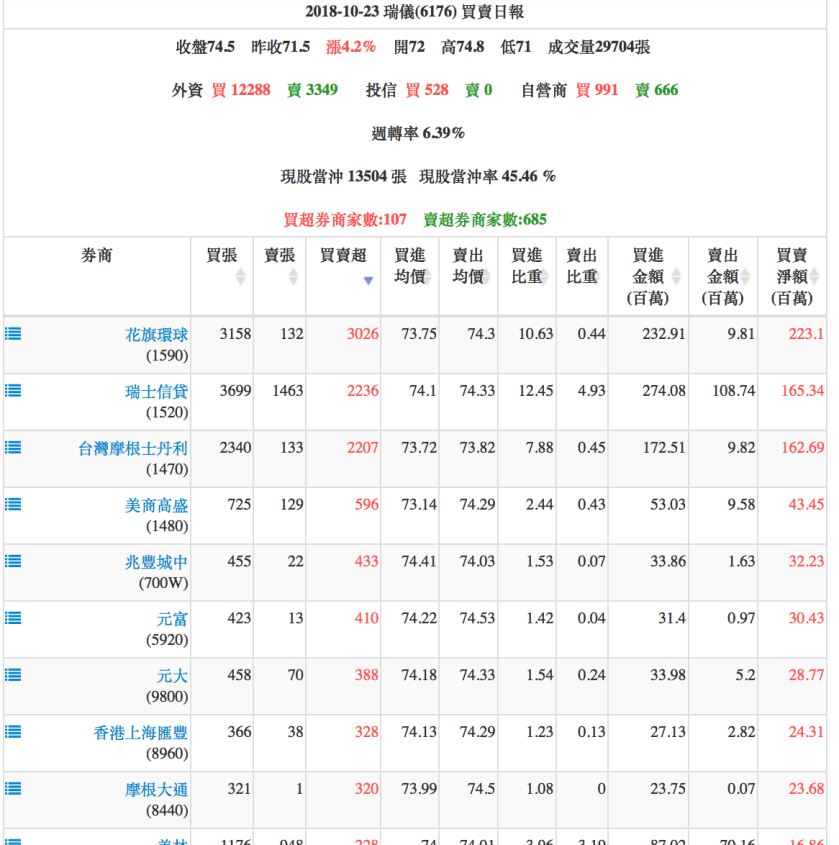This screenshot has height=845, width=839.
Task: Open details icon for 台灣摩根士丹利
Action: coord(12,448)
